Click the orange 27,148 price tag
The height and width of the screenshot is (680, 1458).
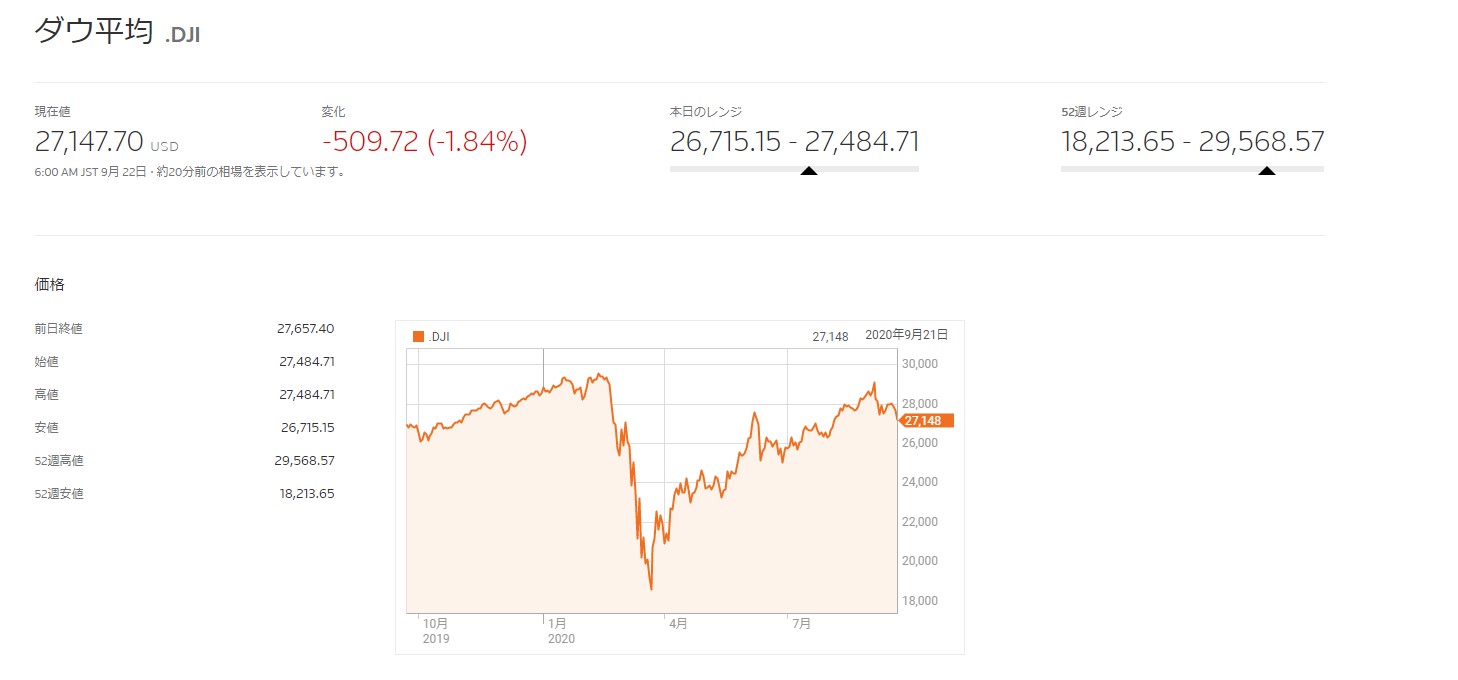(x=926, y=420)
